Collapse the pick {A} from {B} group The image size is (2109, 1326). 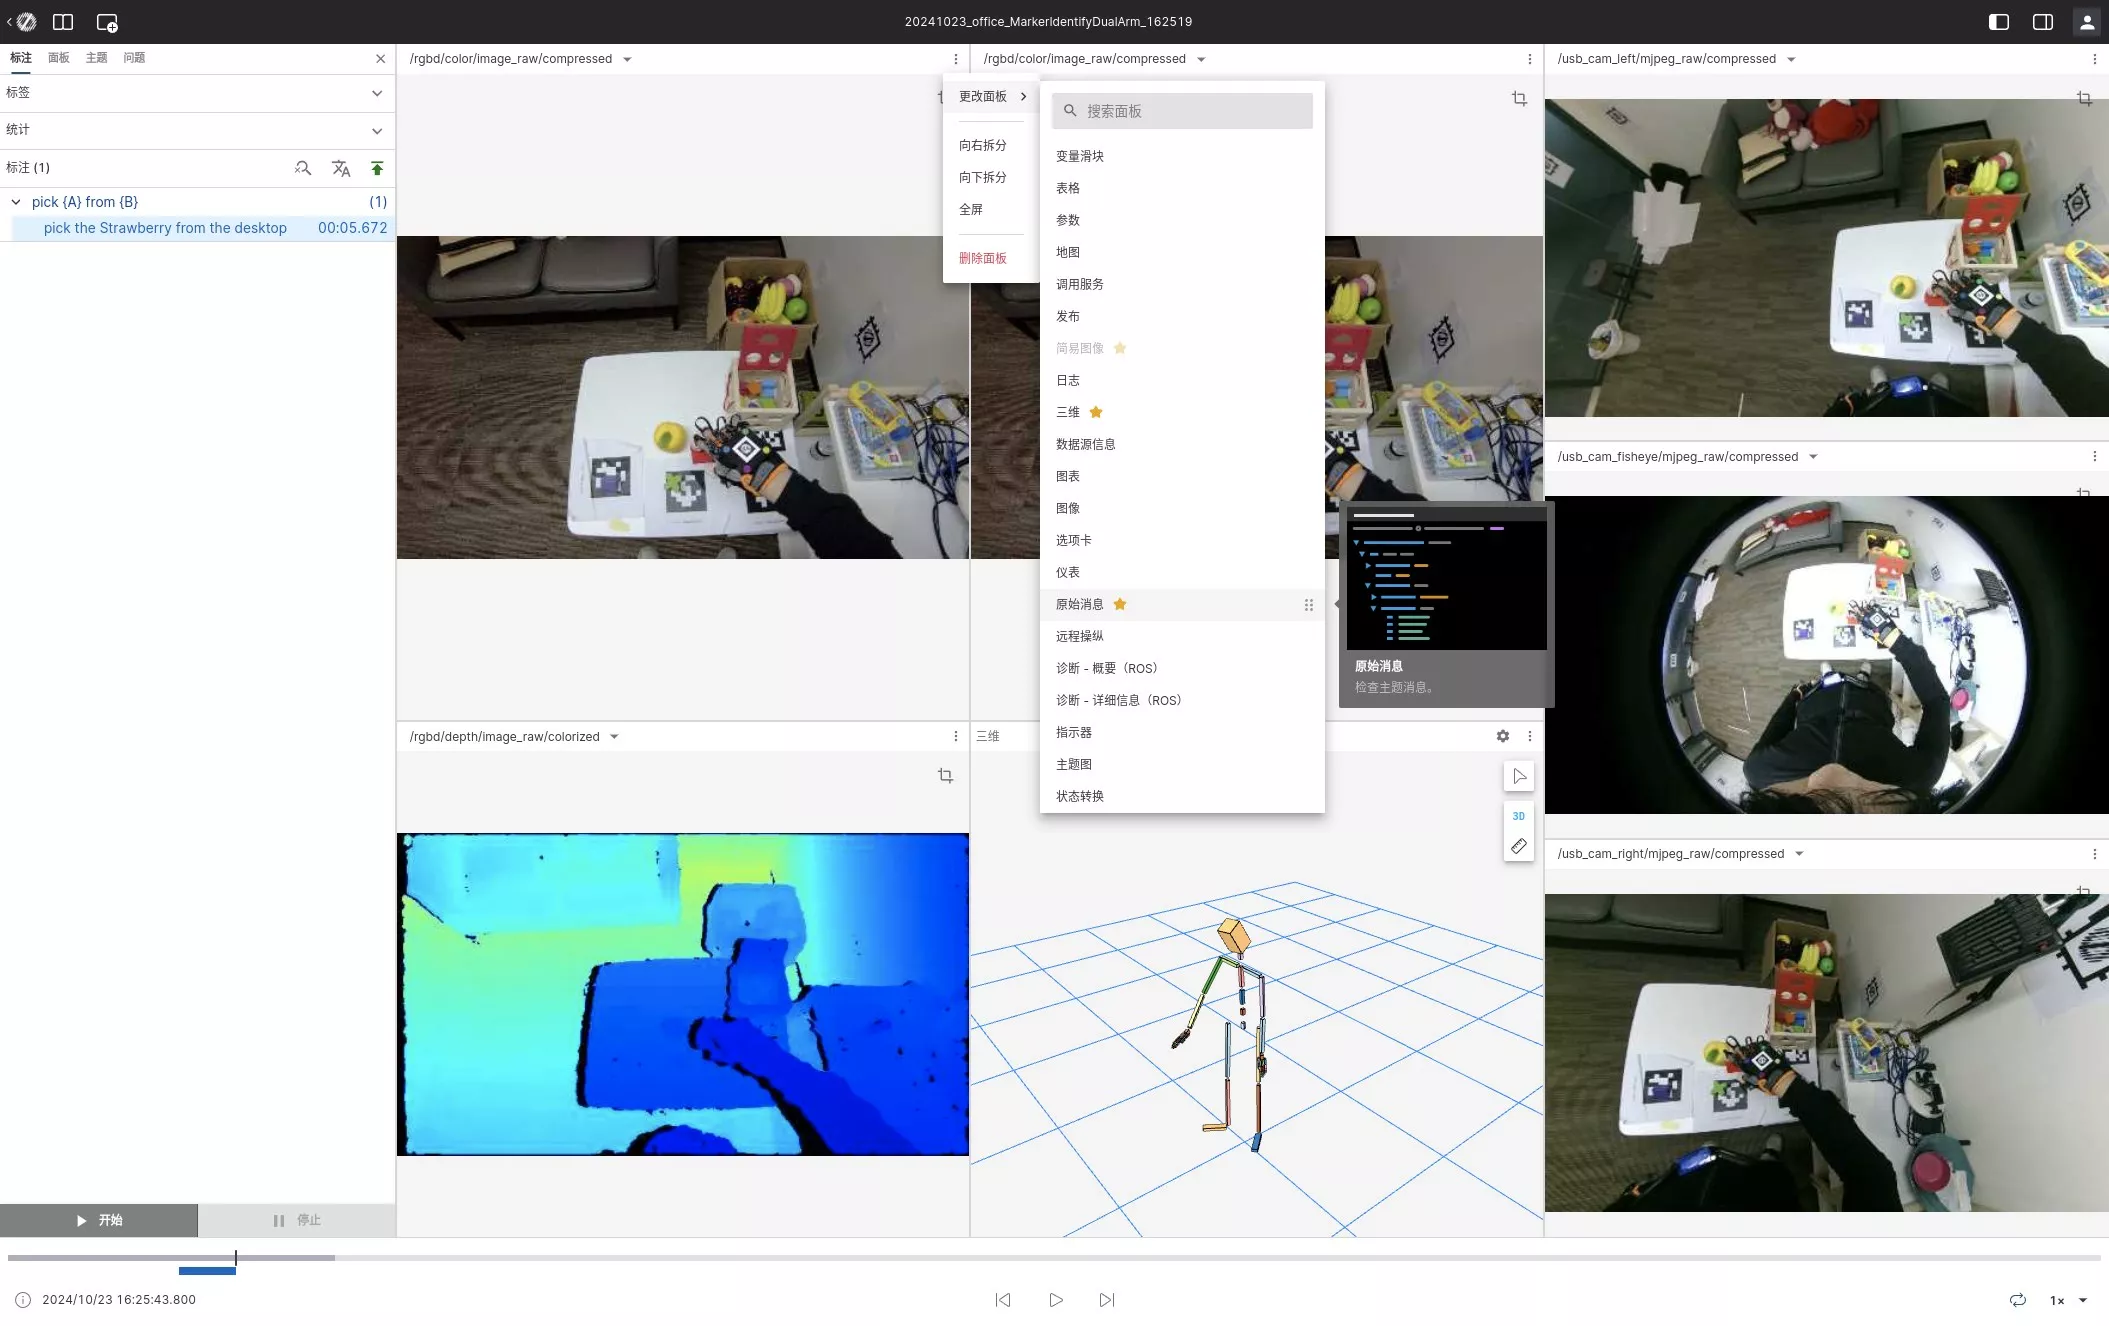(16, 202)
